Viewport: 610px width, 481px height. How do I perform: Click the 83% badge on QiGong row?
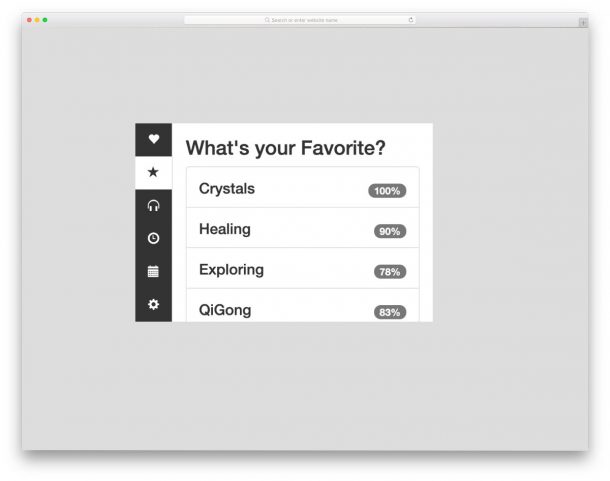click(x=390, y=312)
